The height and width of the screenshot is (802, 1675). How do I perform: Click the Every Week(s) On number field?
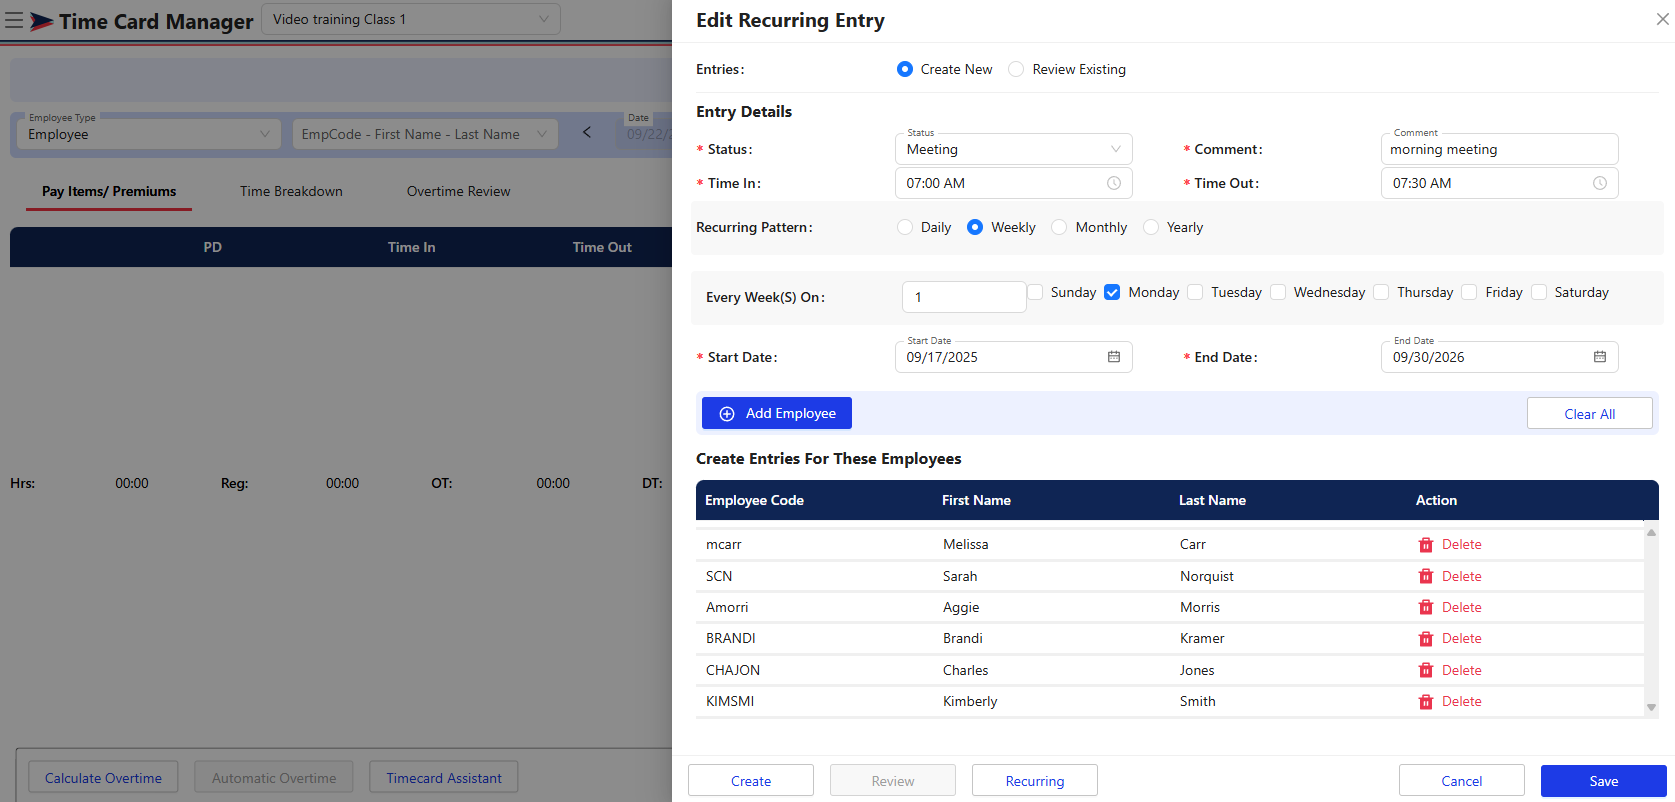tap(963, 297)
